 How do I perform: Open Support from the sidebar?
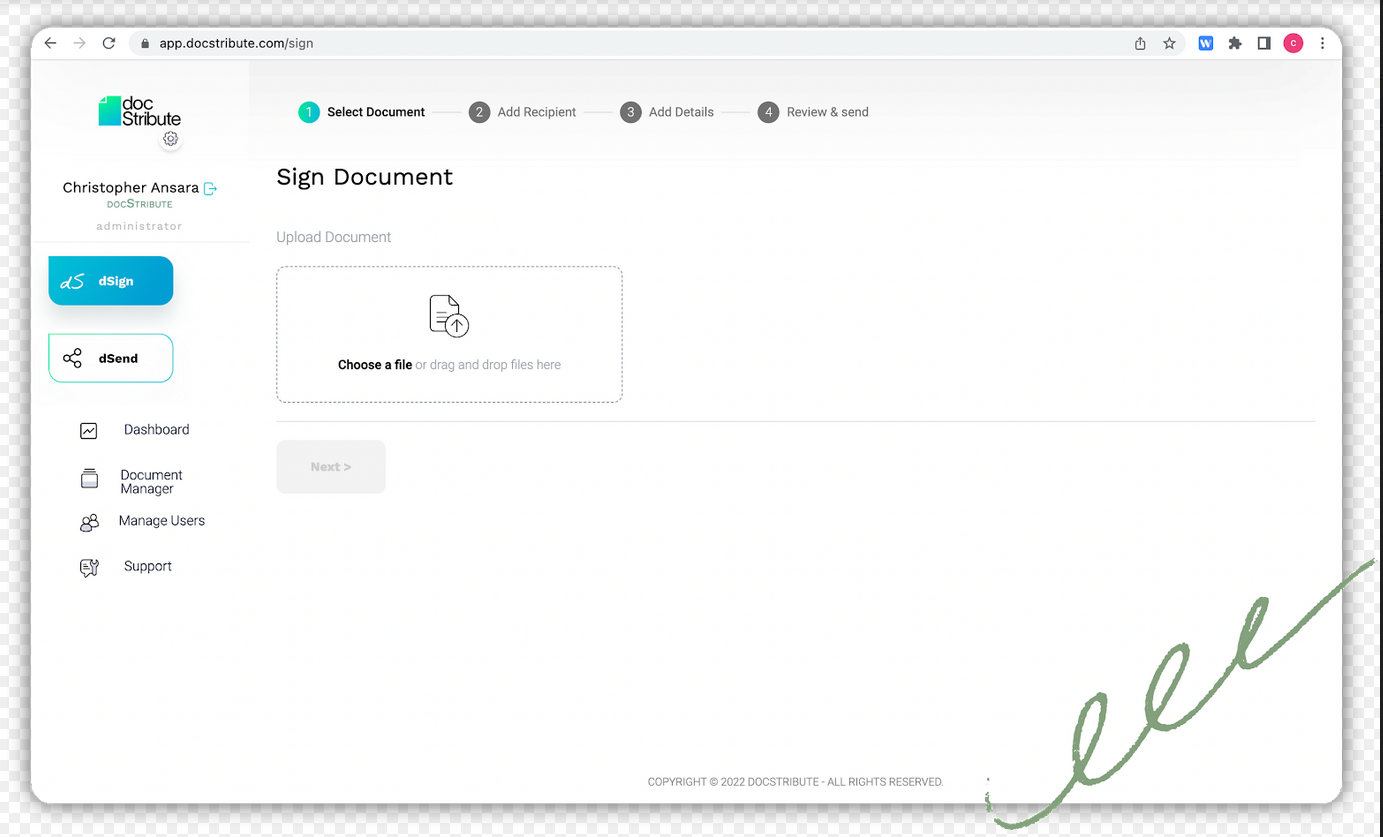click(x=148, y=566)
